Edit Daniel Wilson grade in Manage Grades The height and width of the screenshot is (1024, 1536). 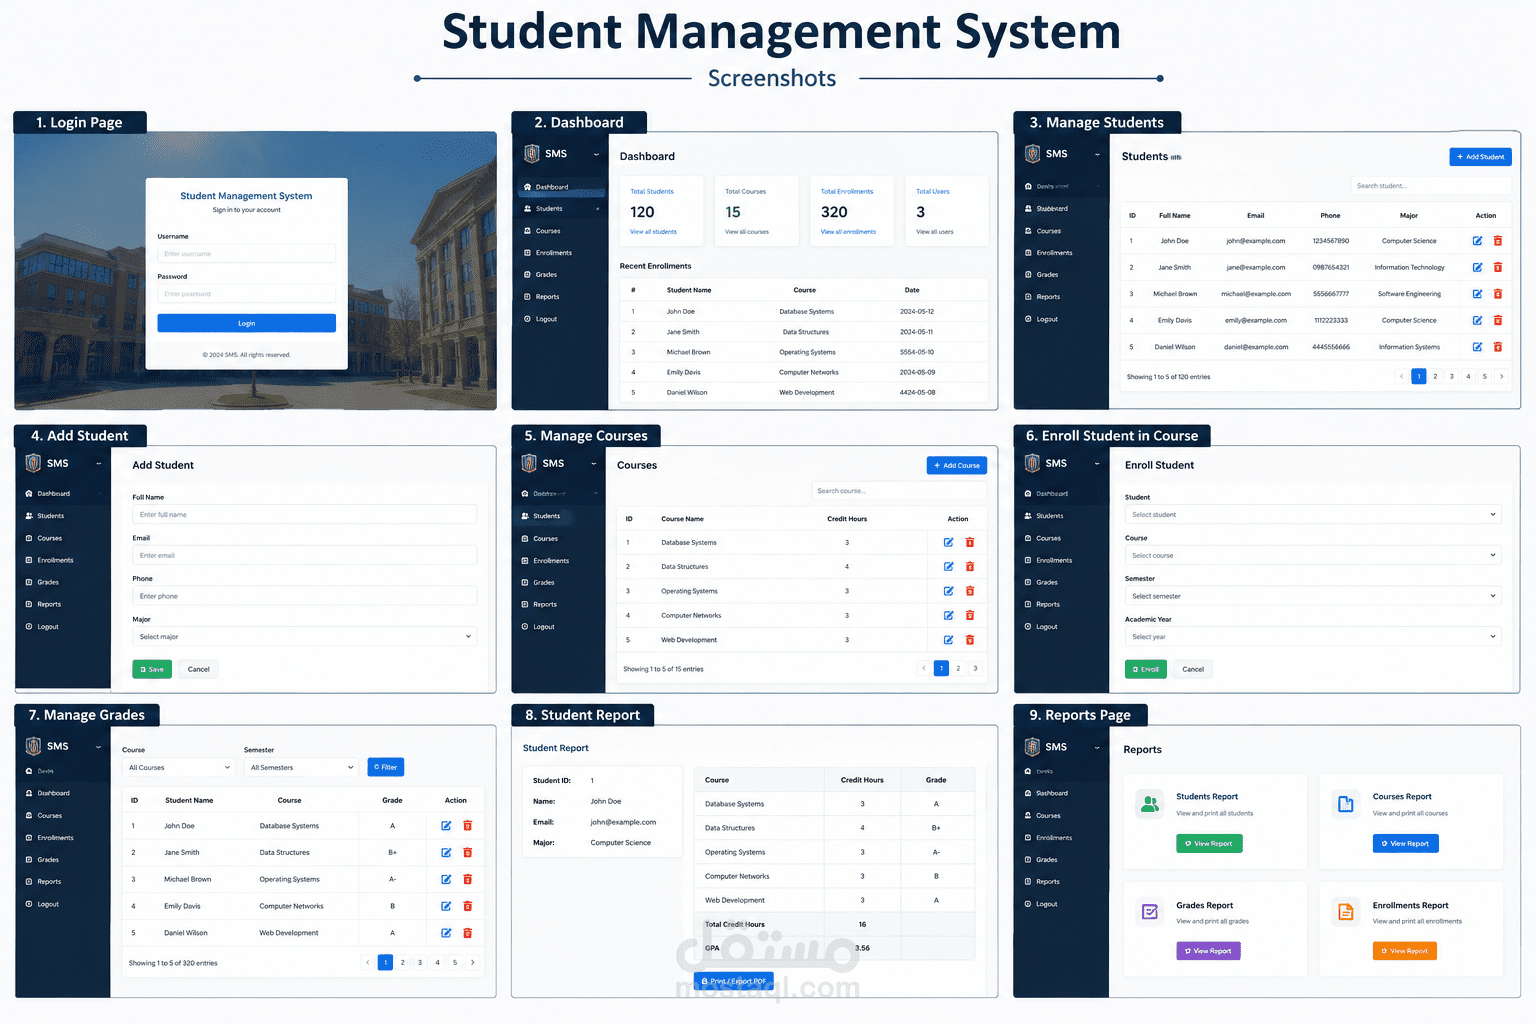pyautogui.click(x=446, y=933)
